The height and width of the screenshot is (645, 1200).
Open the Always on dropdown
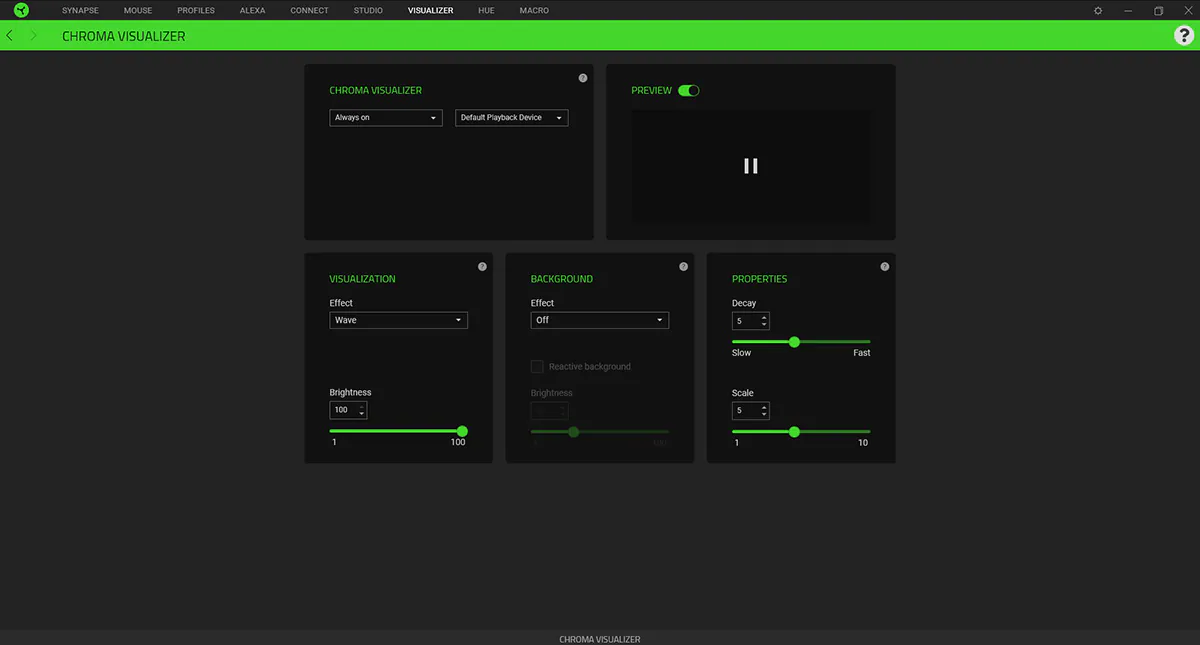point(386,118)
